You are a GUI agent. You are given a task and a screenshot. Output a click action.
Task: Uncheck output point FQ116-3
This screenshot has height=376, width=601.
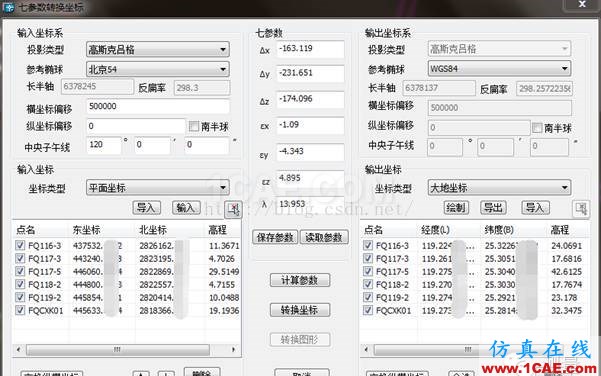point(368,245)
